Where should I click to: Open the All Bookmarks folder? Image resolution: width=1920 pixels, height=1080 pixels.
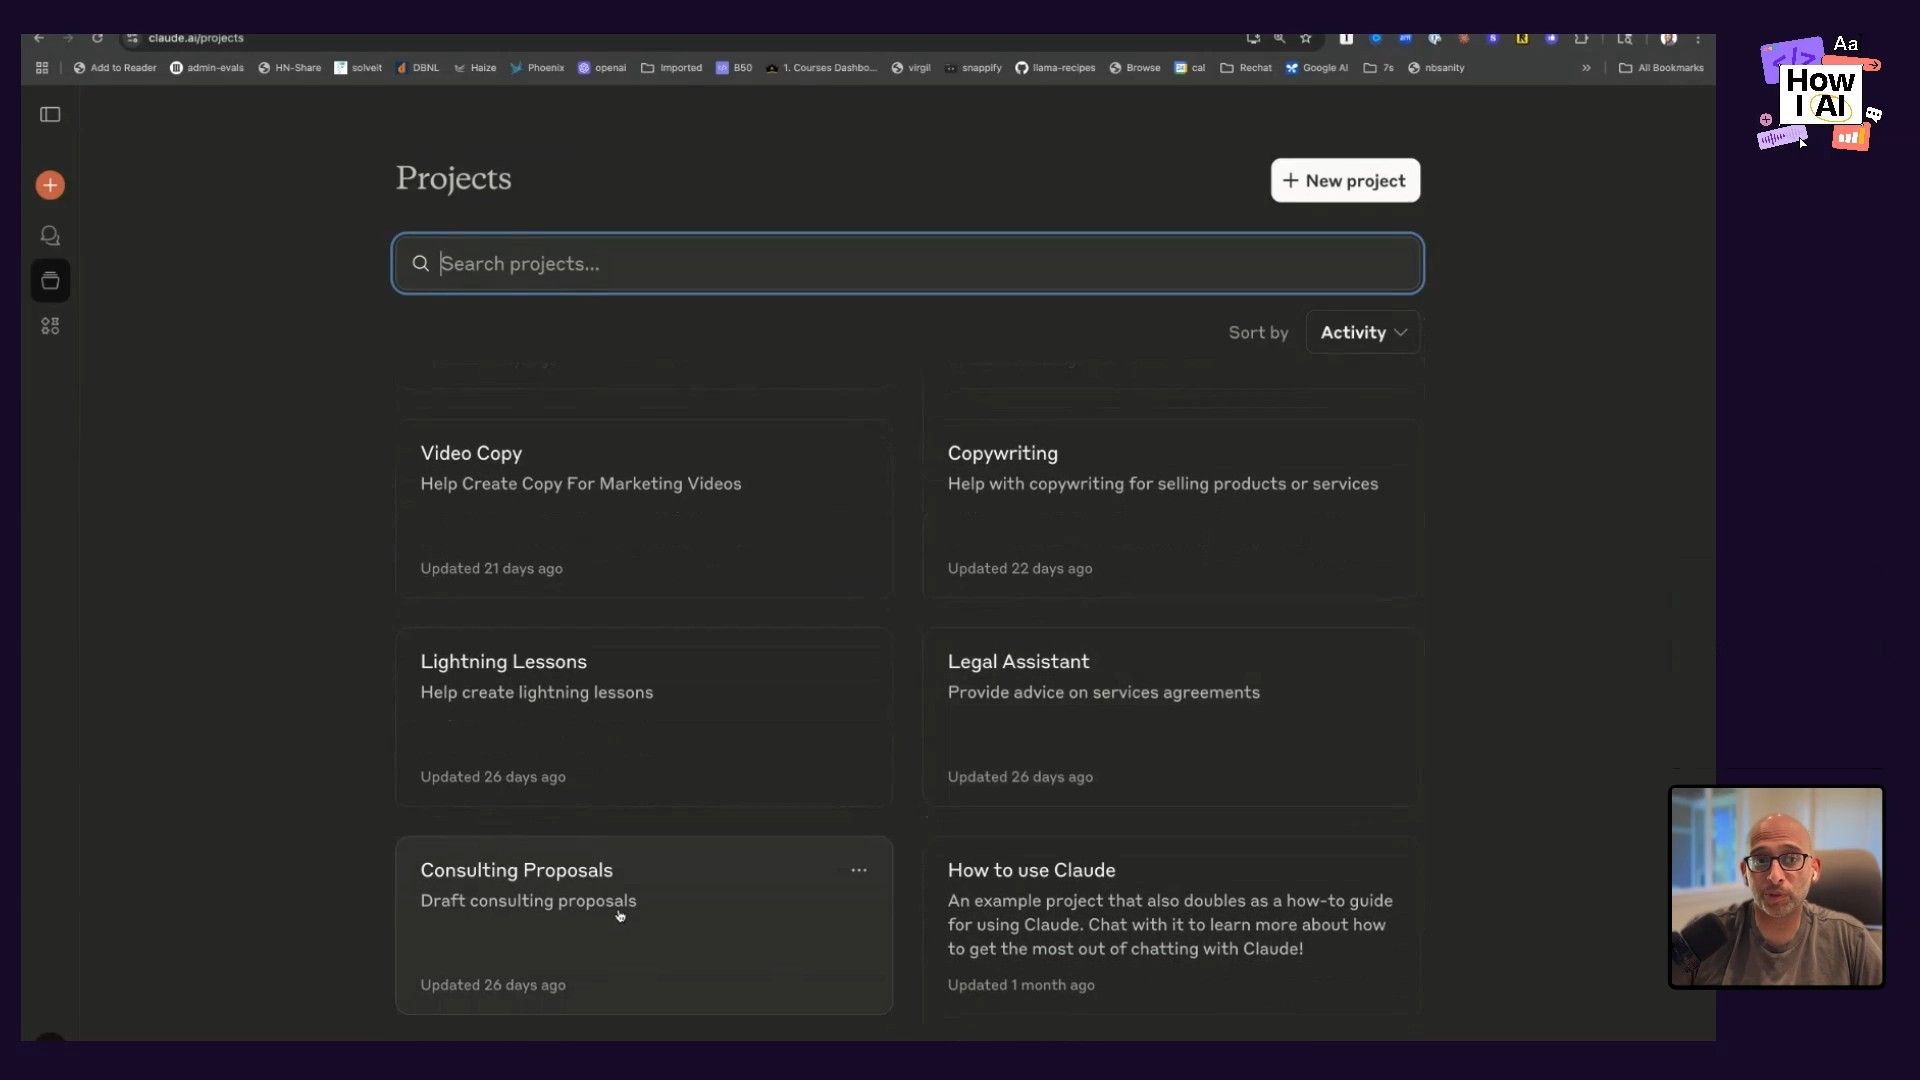[x=1661, y=68]
